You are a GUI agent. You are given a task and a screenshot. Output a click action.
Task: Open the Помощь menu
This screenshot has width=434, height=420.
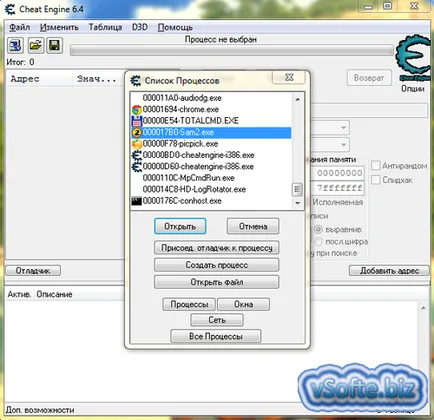tap(175, 27)
